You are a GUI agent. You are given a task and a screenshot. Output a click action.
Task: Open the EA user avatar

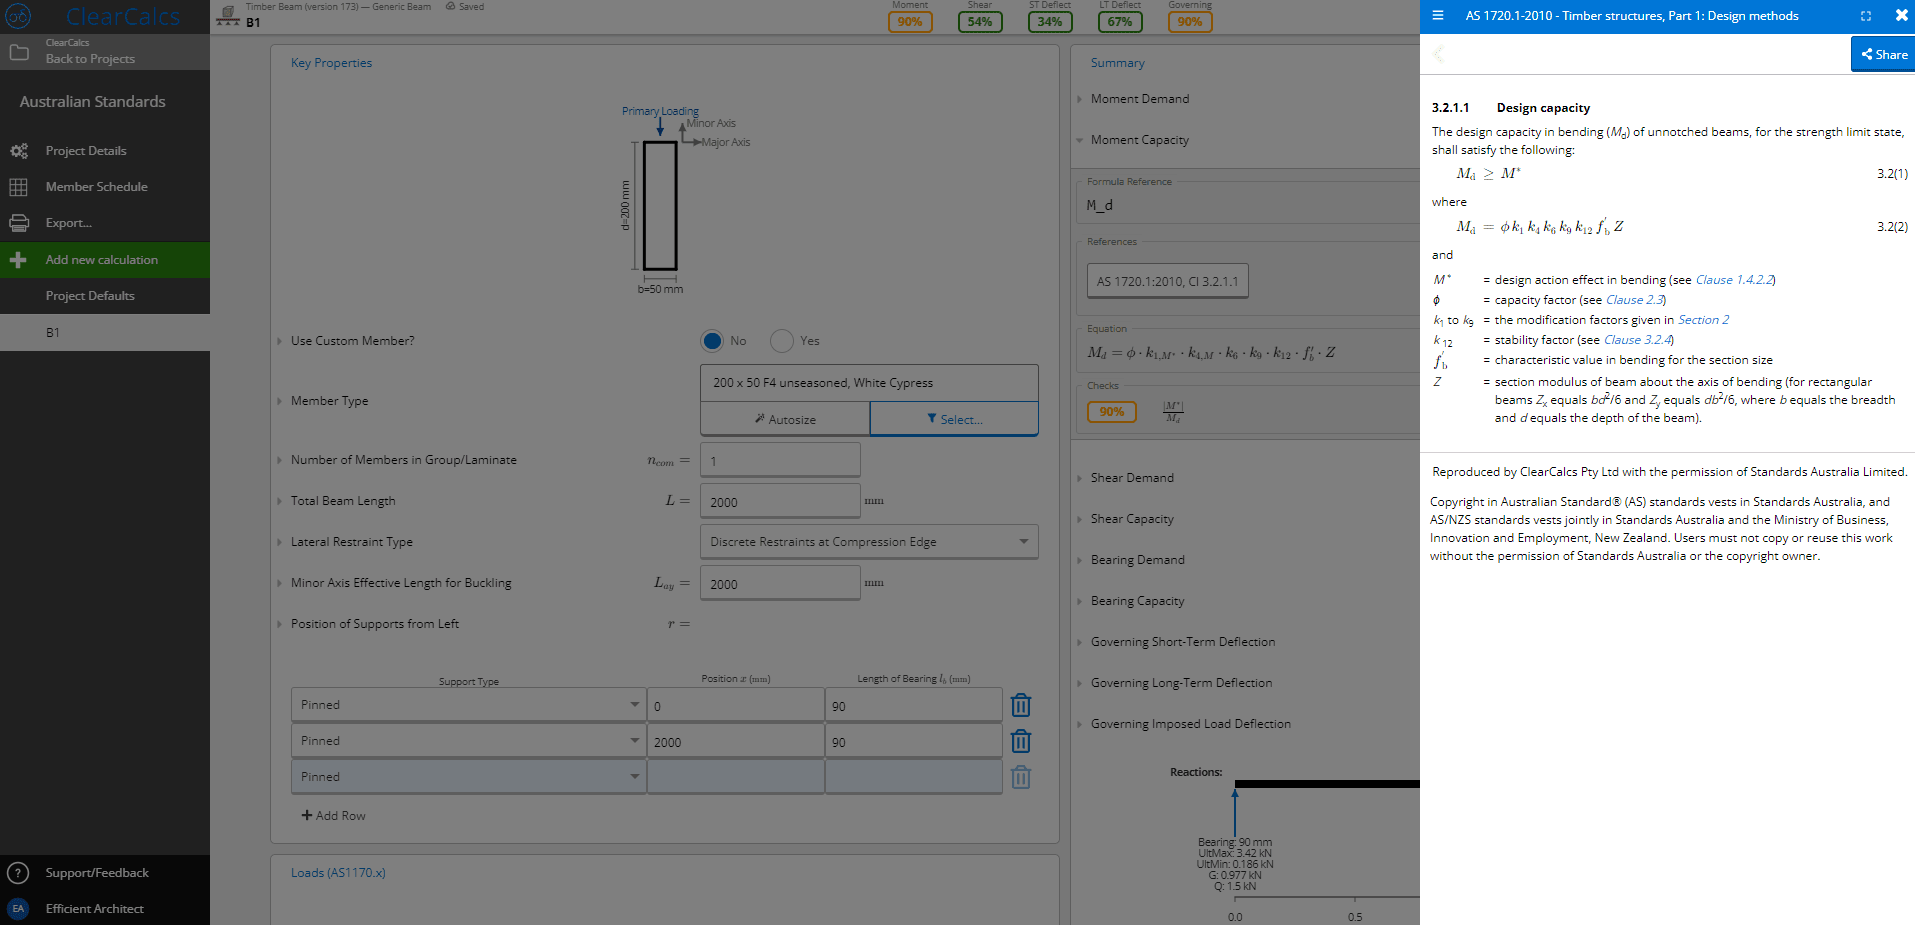click(18, 909)
